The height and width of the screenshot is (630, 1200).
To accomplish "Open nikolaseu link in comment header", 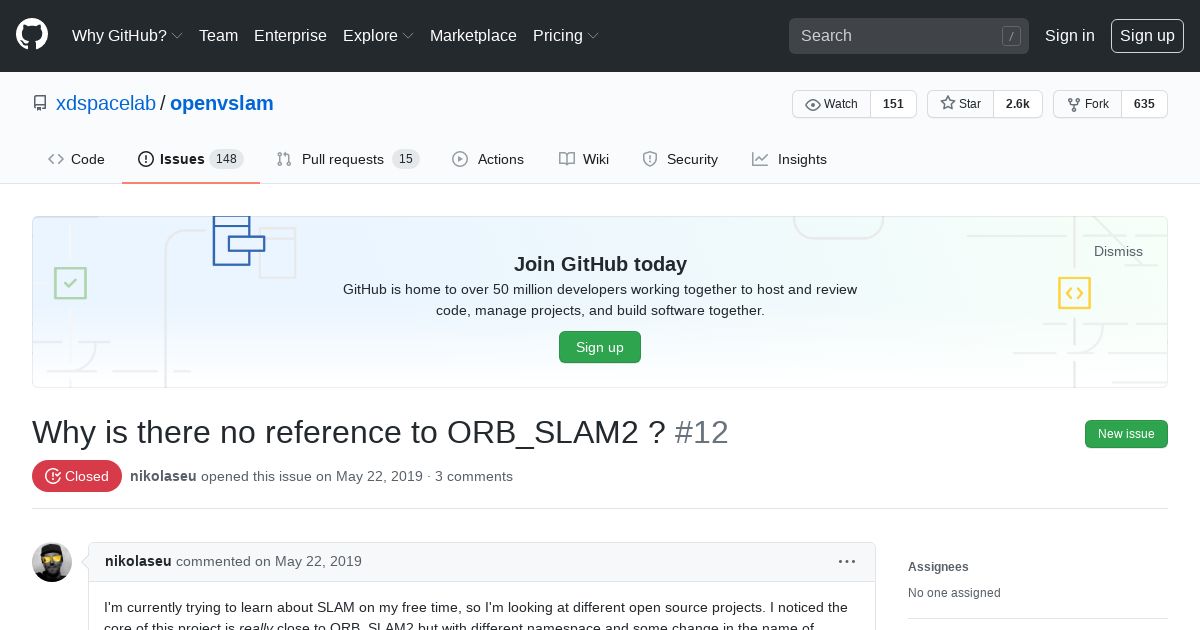I will (x=138, y=561).
